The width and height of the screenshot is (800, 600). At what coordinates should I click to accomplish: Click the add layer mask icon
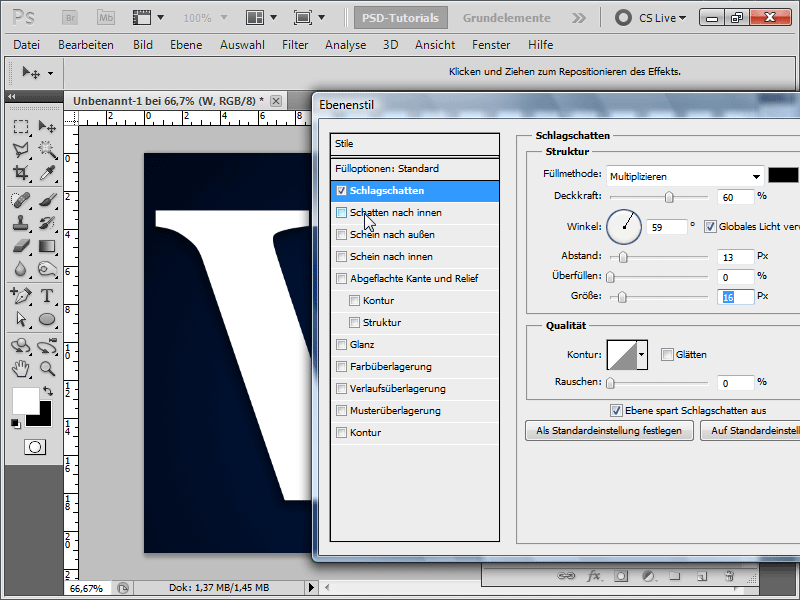click(621, 576)
